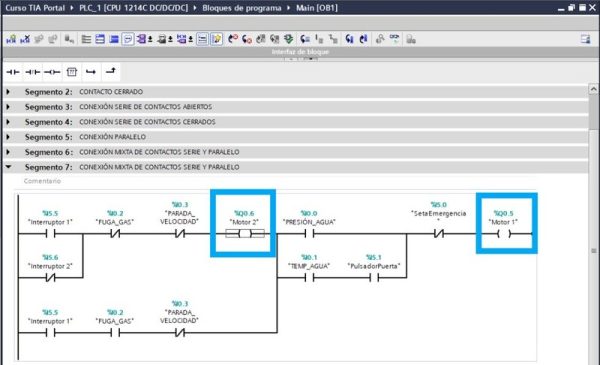Insert output coil from favorites bar
Viewport: 600px width, 365px height.
pos(52,72)
